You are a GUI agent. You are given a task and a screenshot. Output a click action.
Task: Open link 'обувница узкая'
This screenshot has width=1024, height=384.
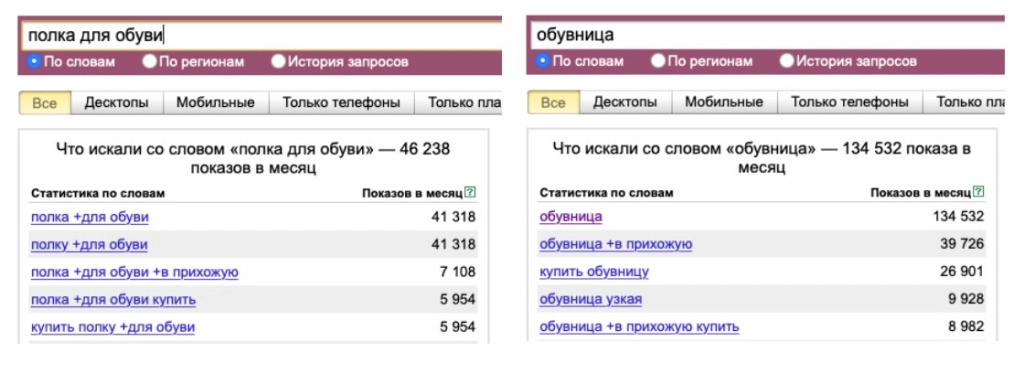click(x=590, y=300)
